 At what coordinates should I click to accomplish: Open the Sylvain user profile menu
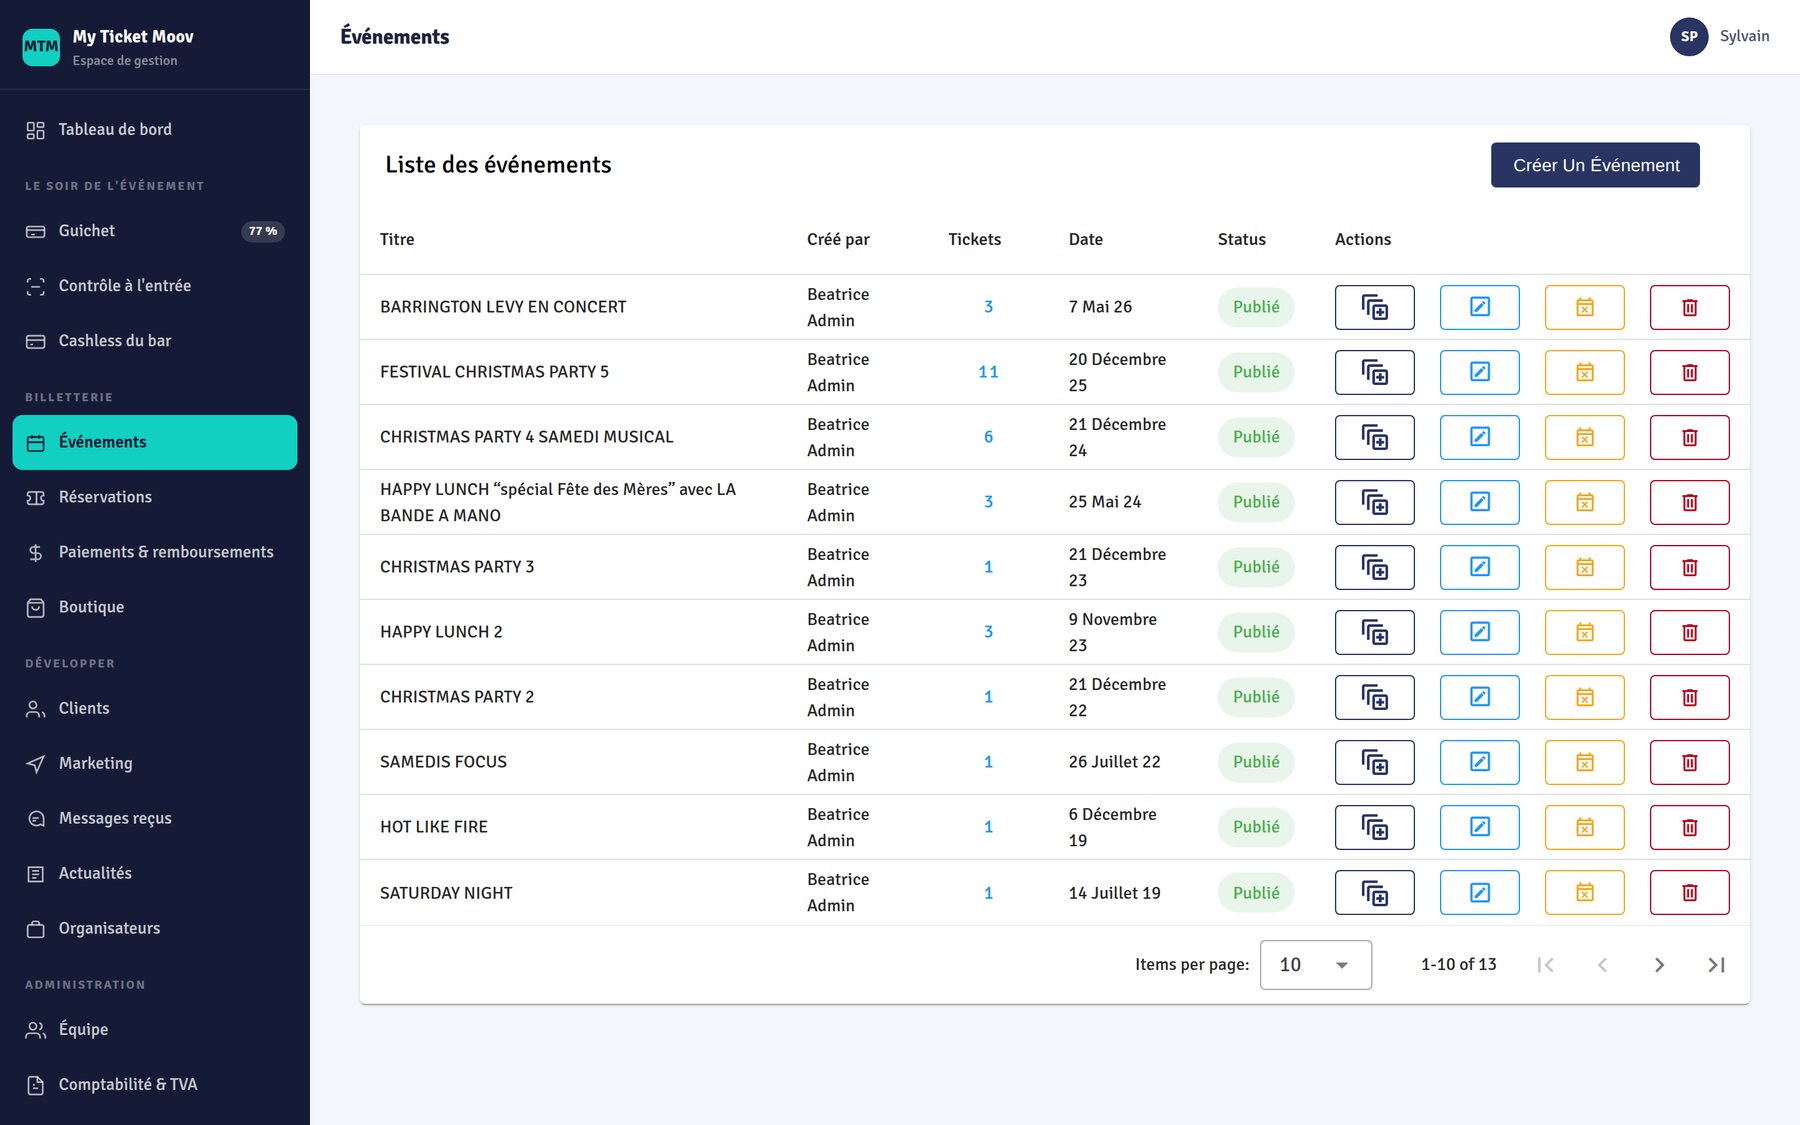coord(1720,37)
